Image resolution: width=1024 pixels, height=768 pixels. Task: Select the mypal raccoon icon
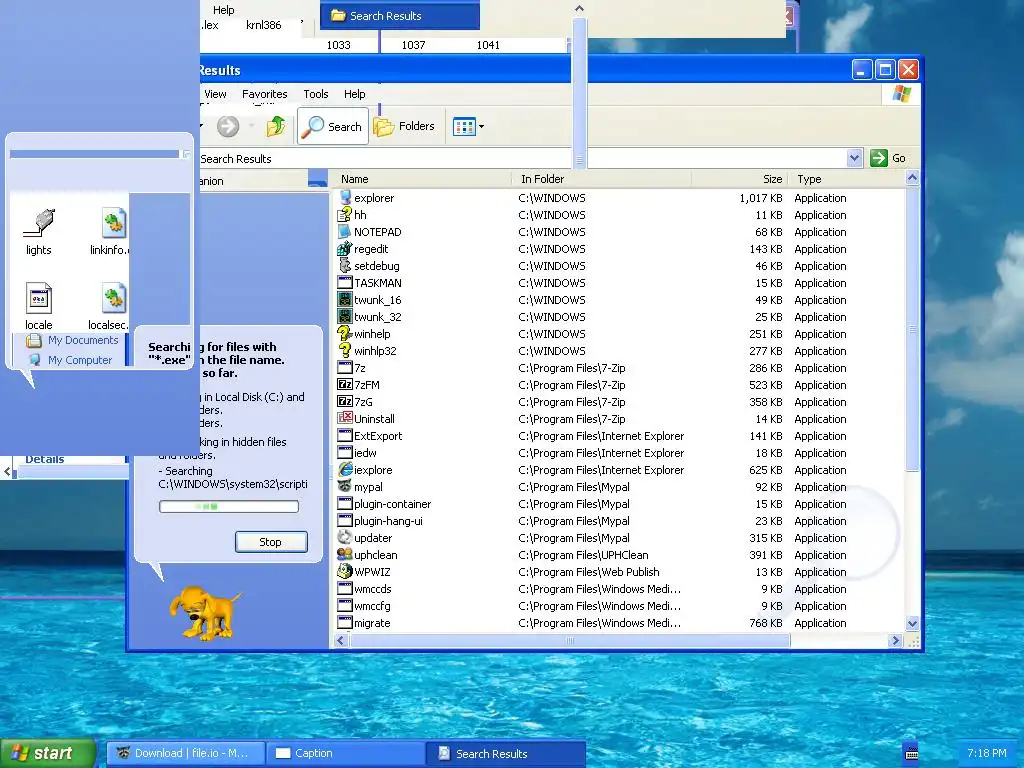point(345,486)
